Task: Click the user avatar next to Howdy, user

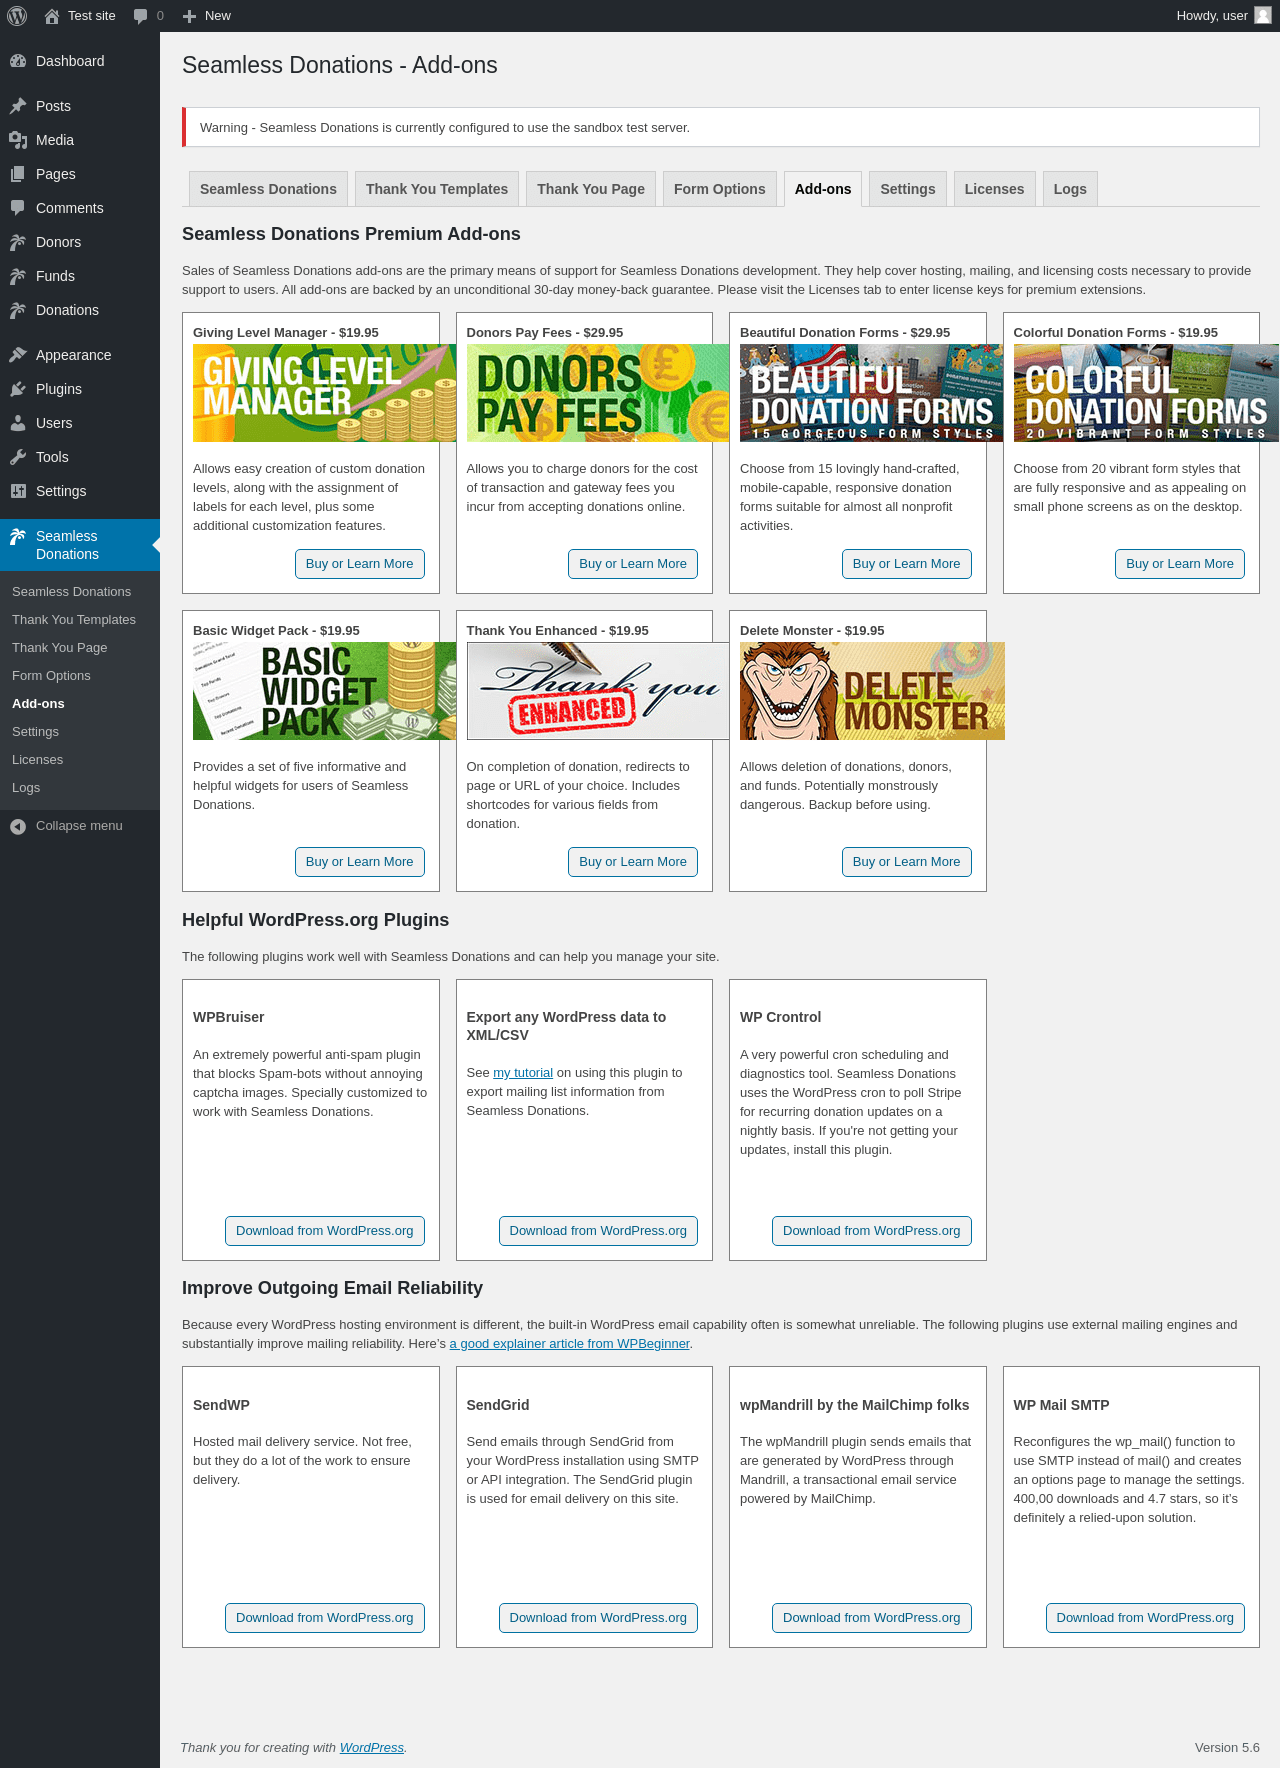Action: [x=1263, y=16]
